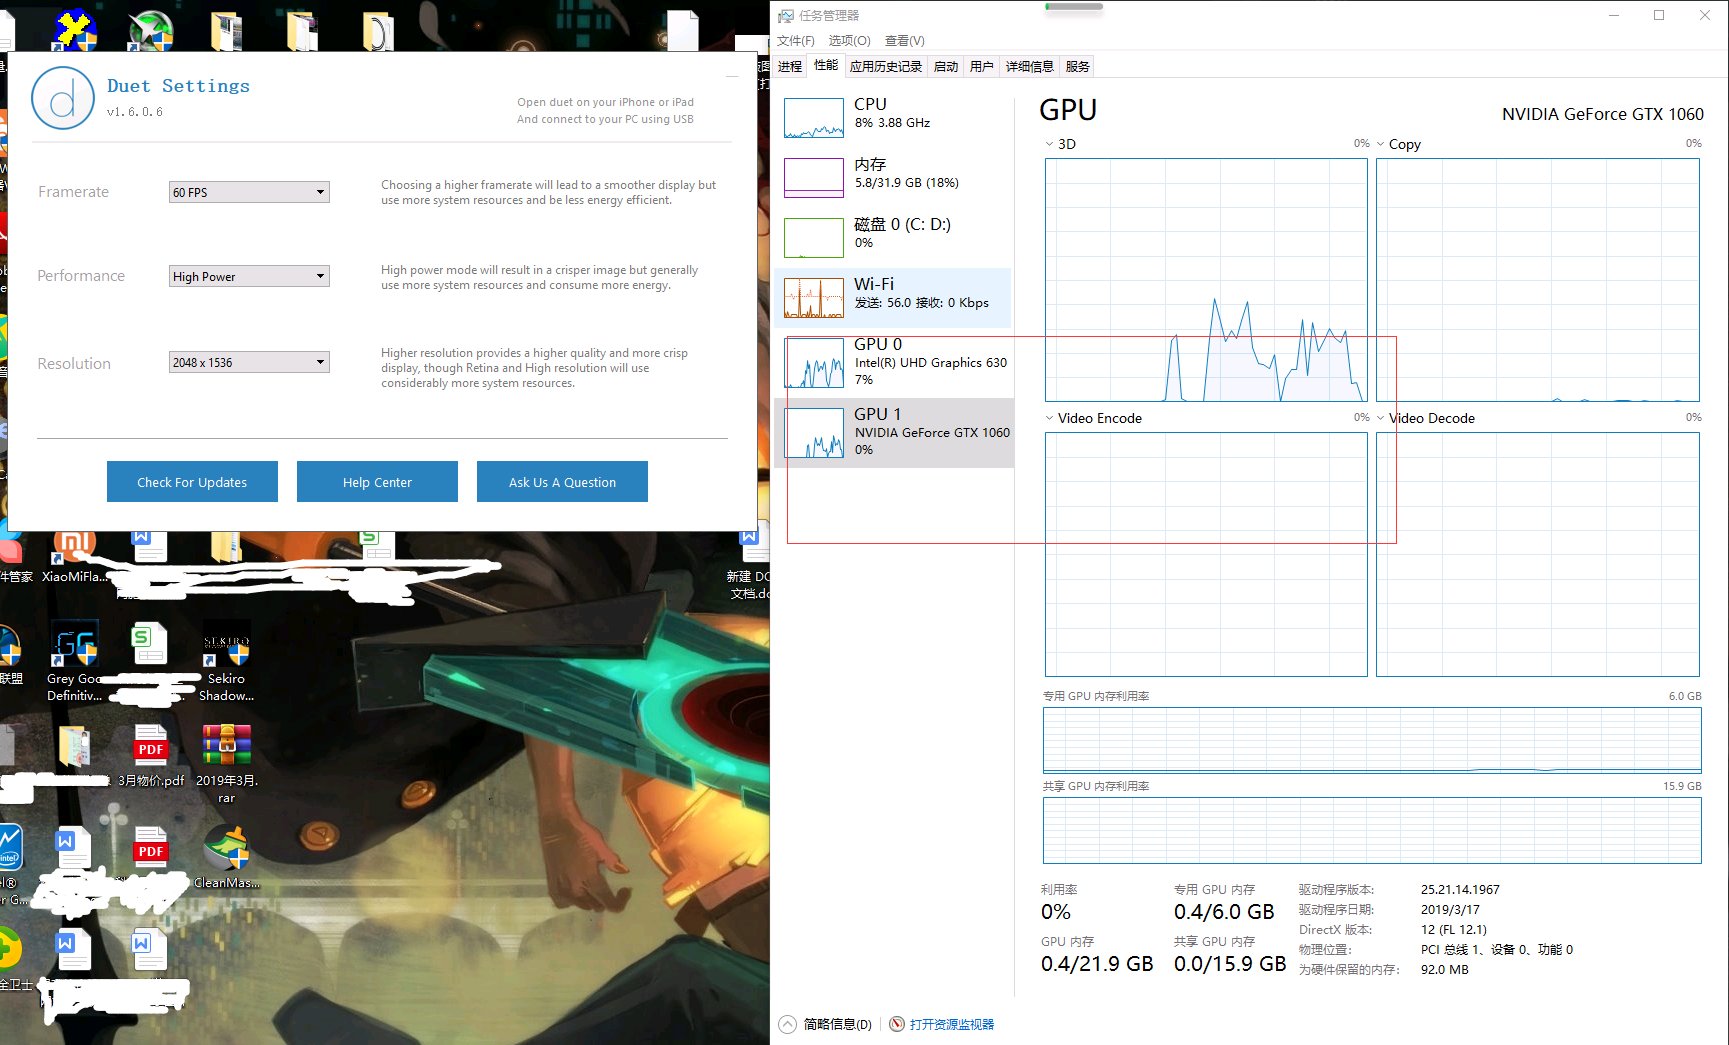Open the Performance dropdown showing High Power
This screenshot has height=1045, width=1729.
249,276
